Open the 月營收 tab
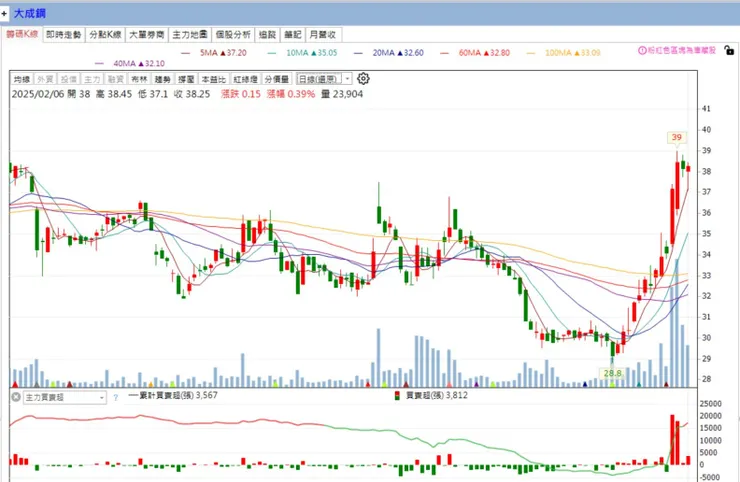Image resolution: width=740 pixels, height=482 pixels. pyautogui.click(x=323, y=34)
